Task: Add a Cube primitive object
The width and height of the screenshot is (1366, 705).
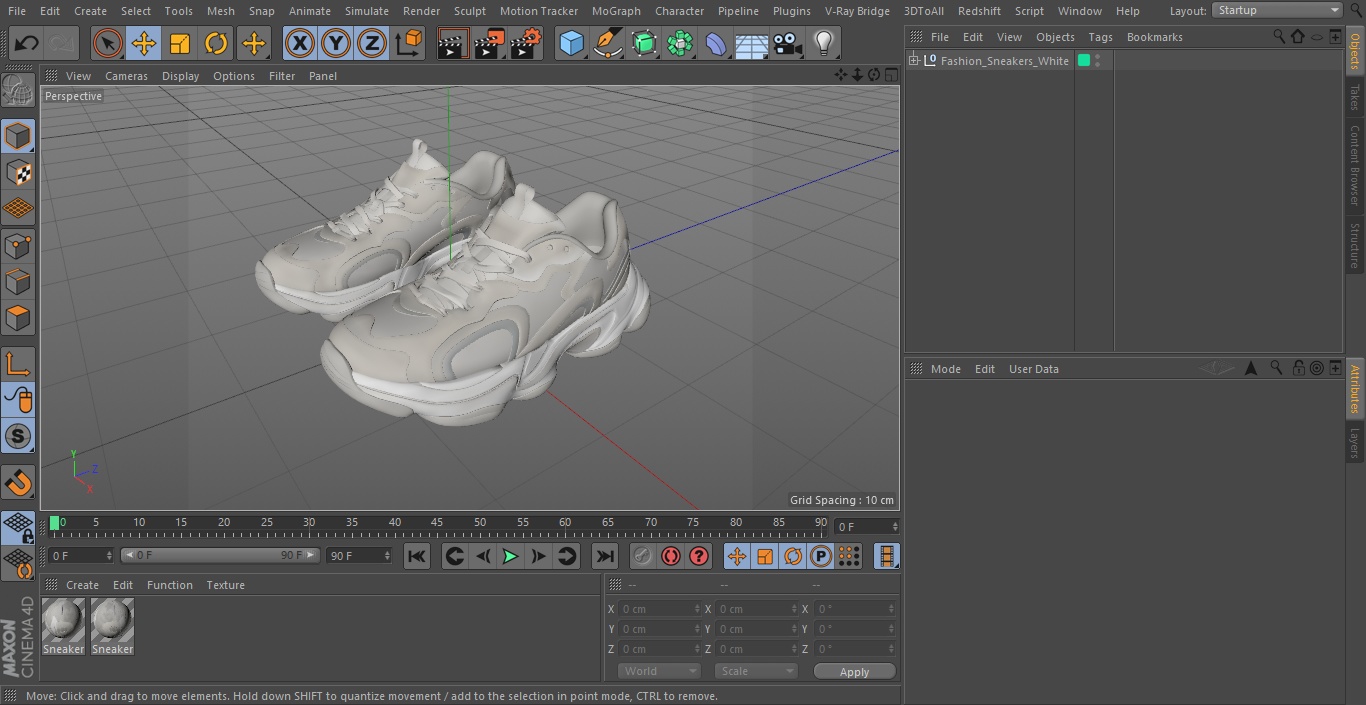Action: coord(571,43)
